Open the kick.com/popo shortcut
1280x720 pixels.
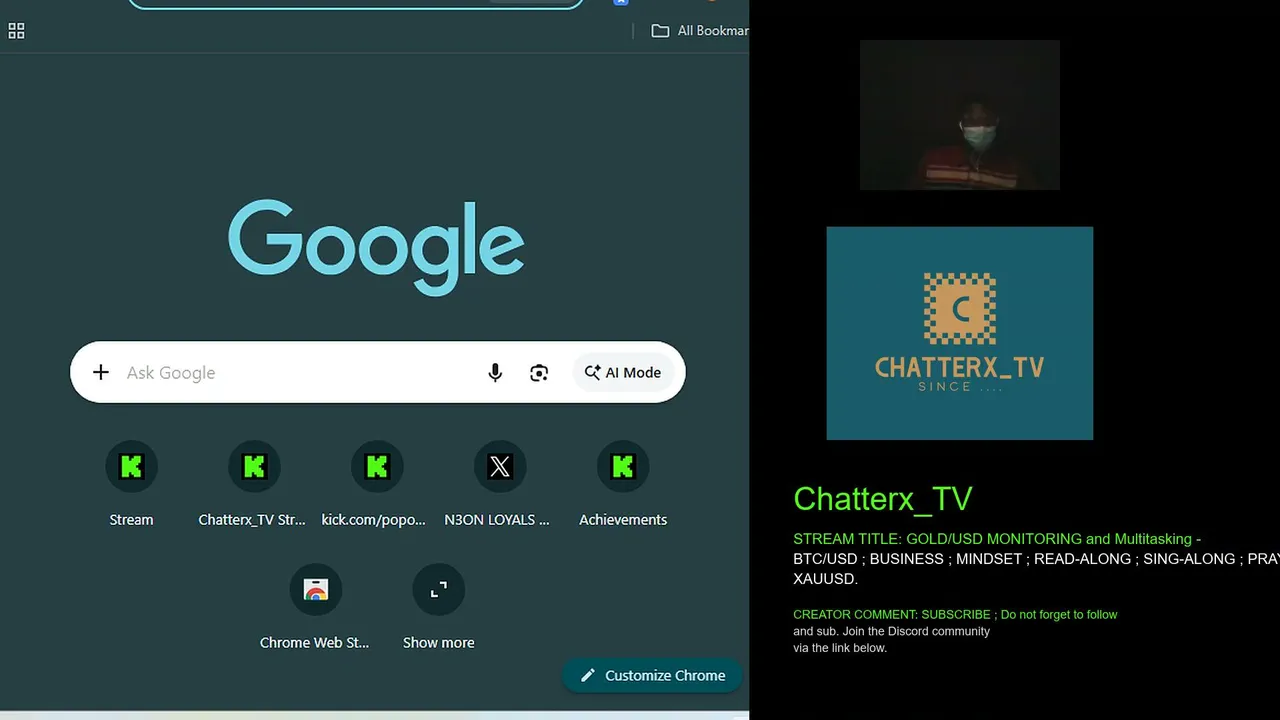pos(376,485)
